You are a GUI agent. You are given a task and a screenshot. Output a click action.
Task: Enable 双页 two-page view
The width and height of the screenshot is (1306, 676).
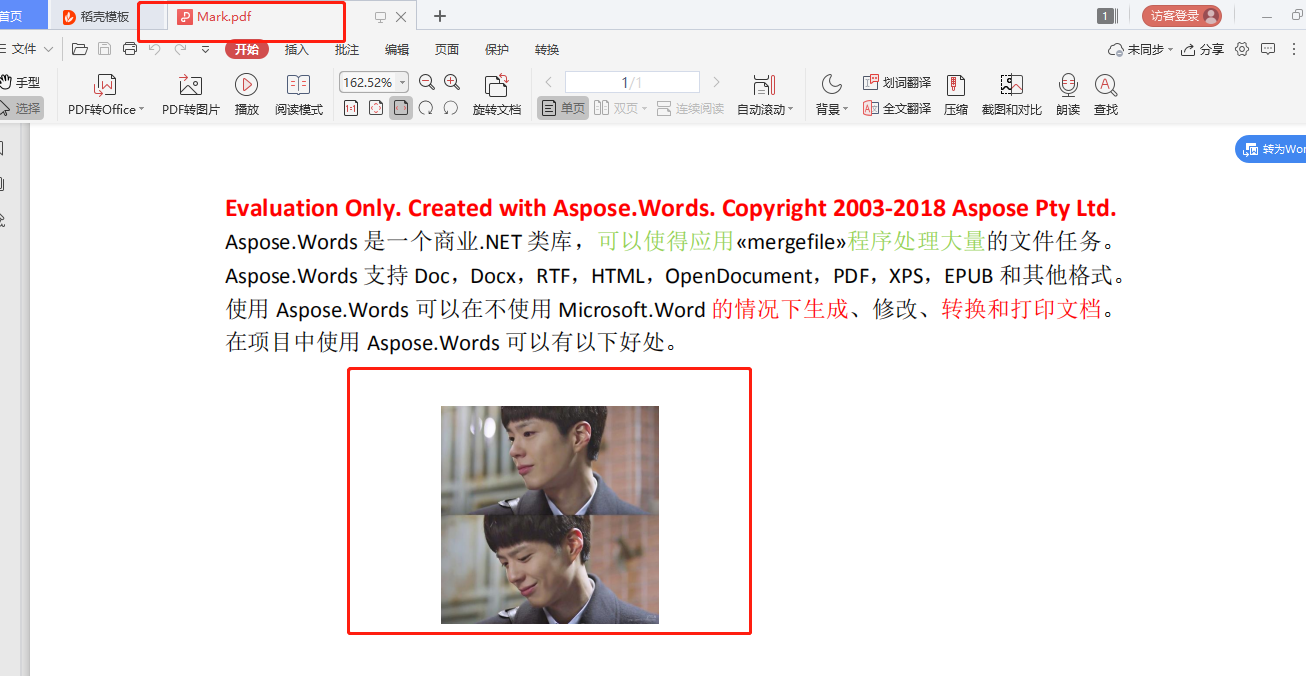point(617,107)
